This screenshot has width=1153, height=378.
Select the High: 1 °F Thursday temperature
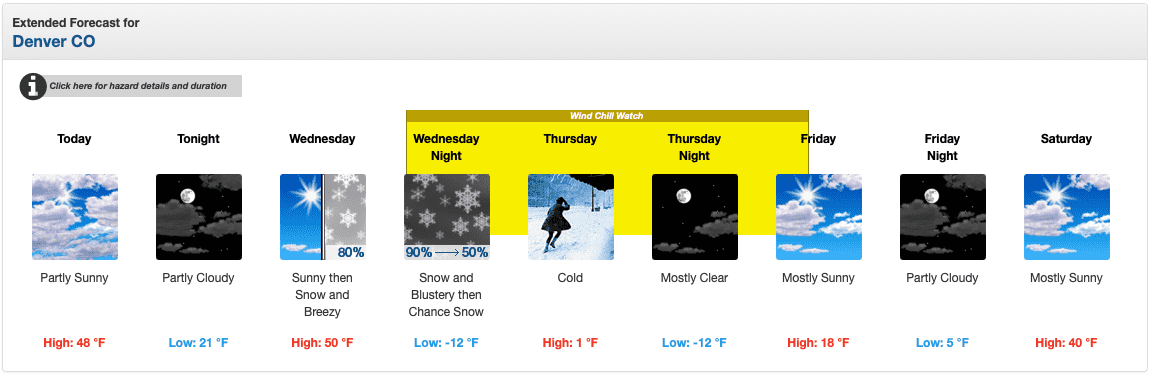pyautogui.click(x=571, y=343)
